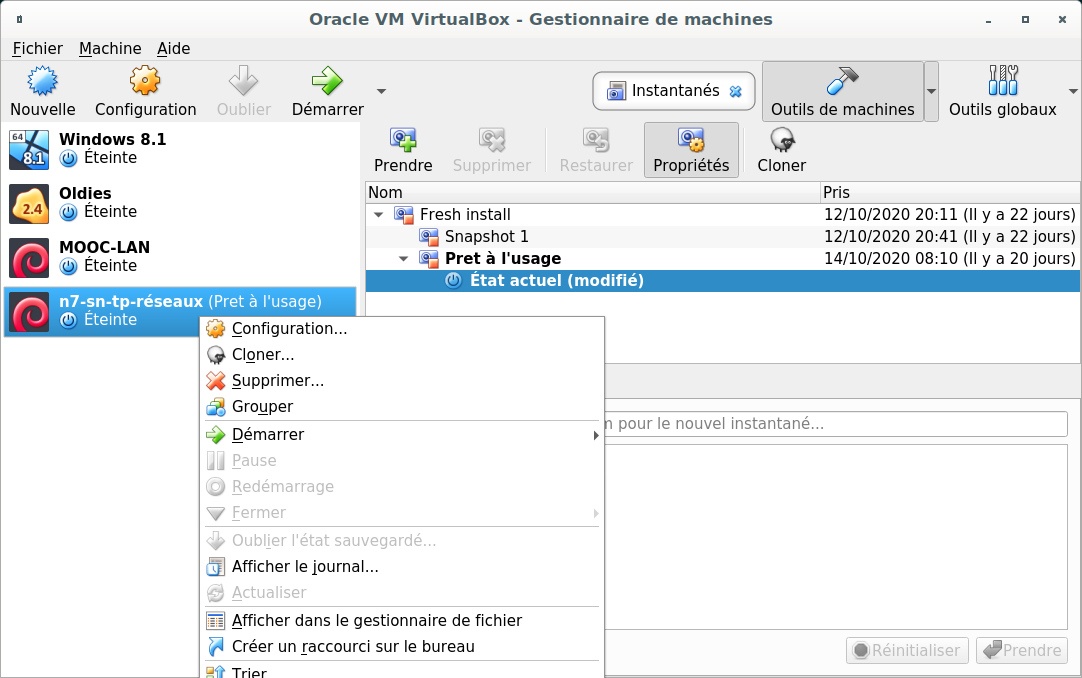Click the red X Supprimer menu icon

click(x=216, y=381)
